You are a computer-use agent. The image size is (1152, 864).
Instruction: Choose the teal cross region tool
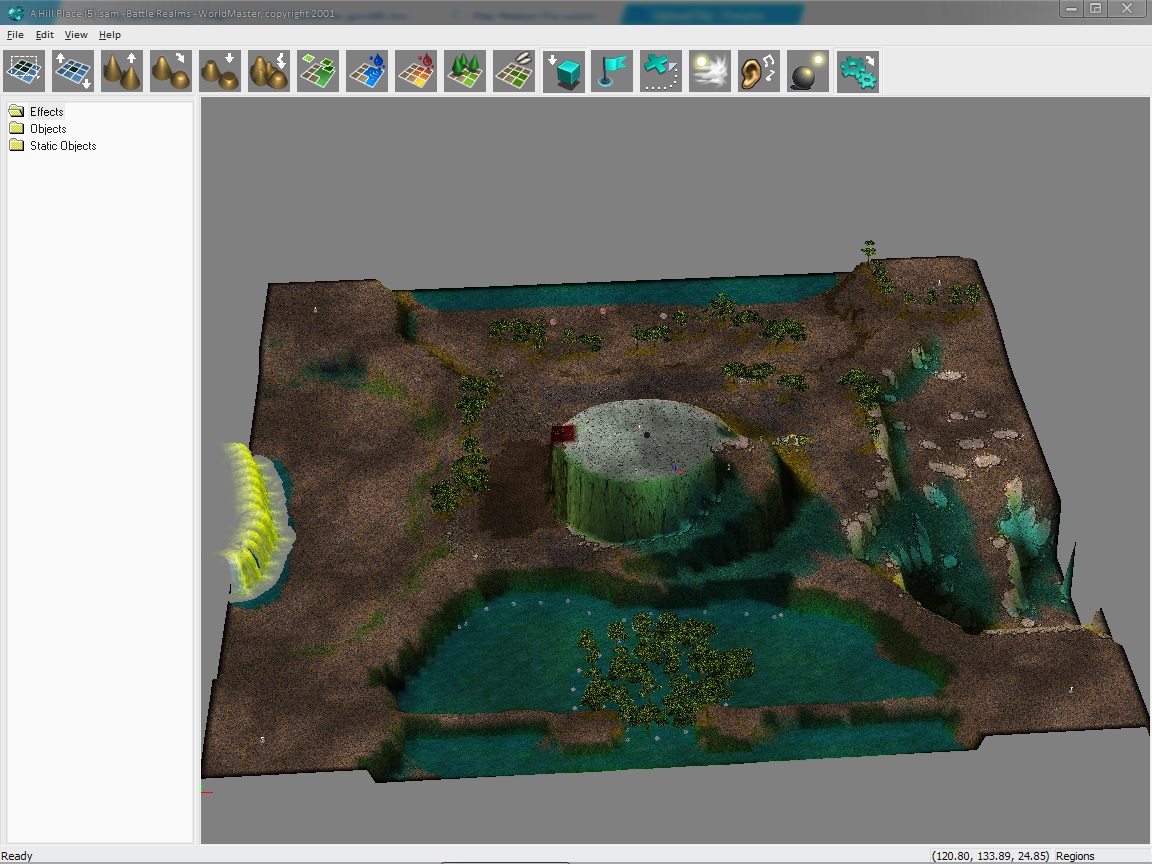tap(661, 71)
